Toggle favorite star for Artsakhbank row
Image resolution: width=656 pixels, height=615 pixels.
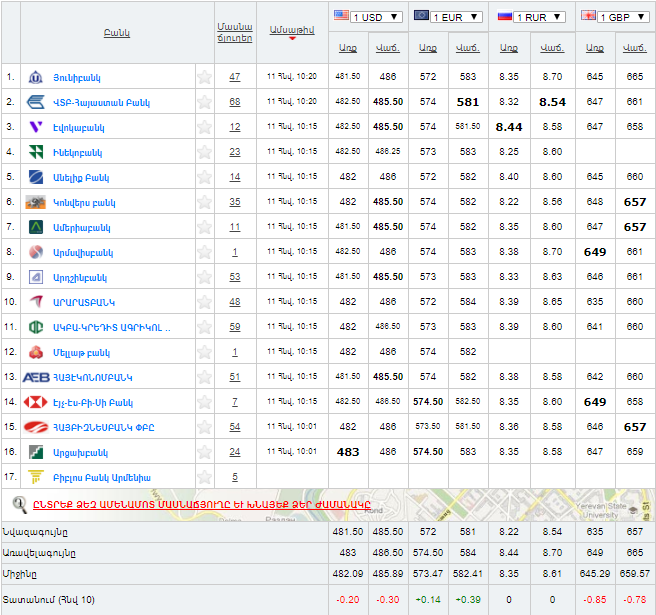tap(205, 452)
